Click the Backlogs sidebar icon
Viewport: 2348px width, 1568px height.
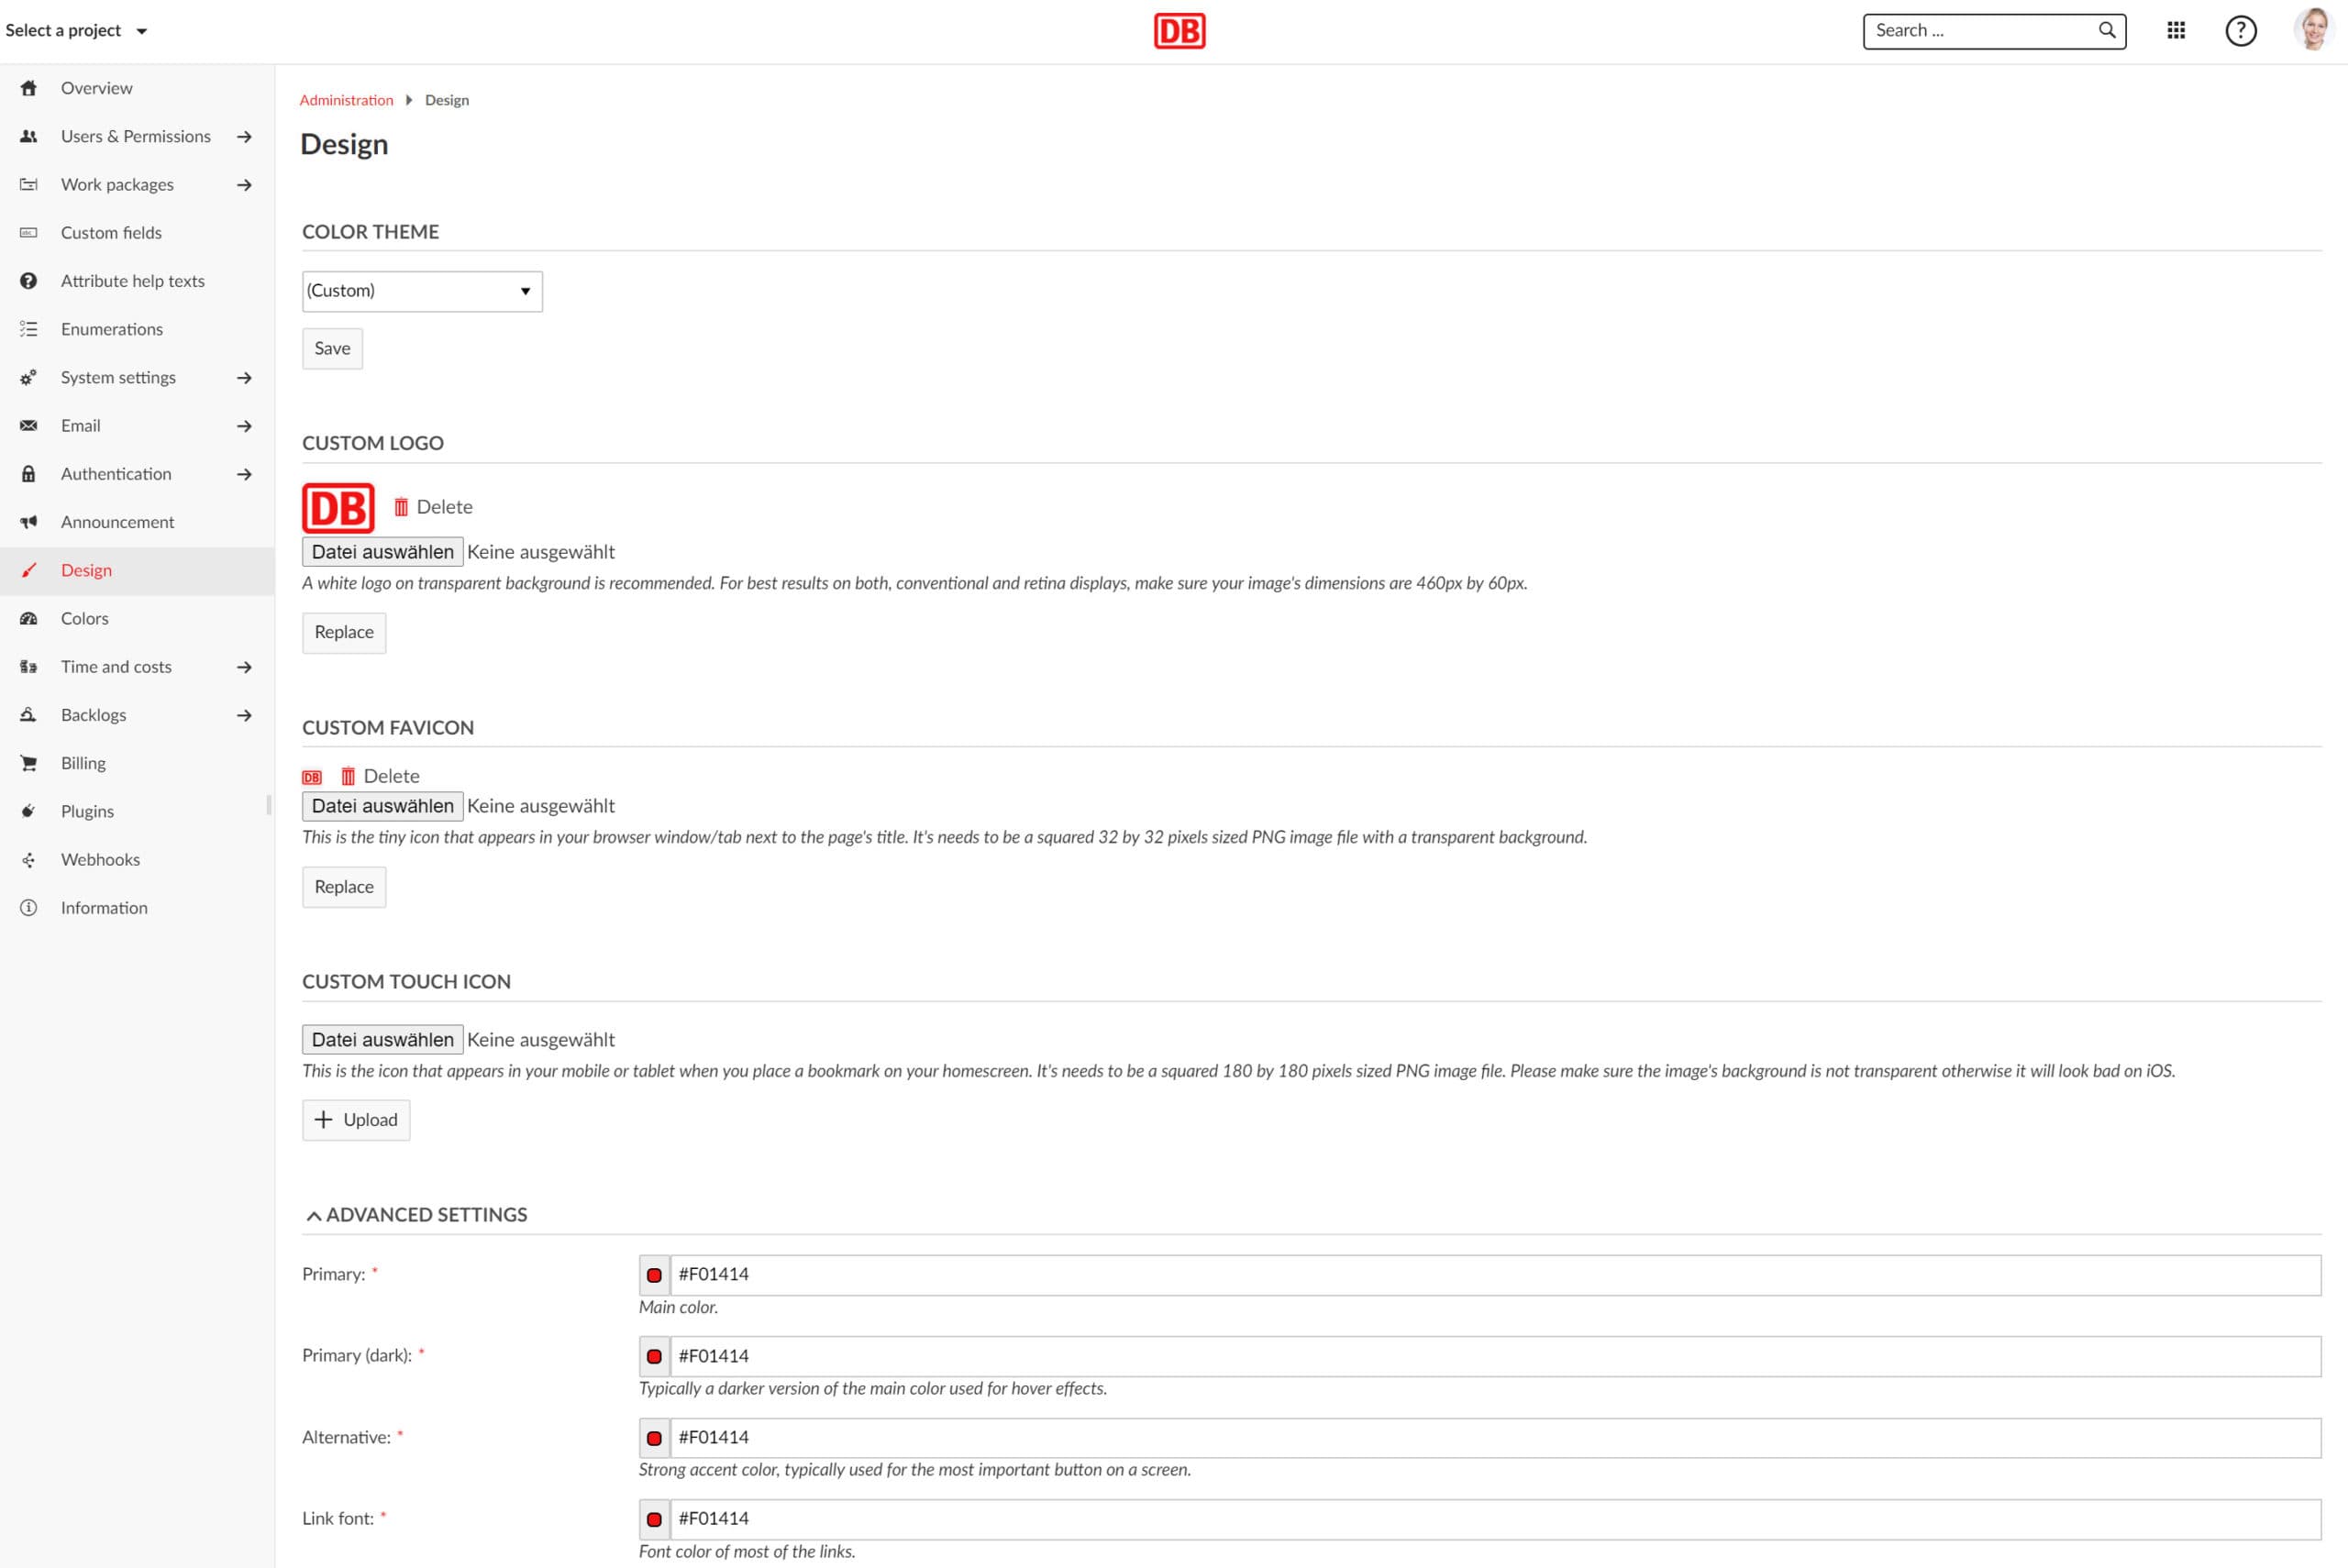tap(28, 714)
